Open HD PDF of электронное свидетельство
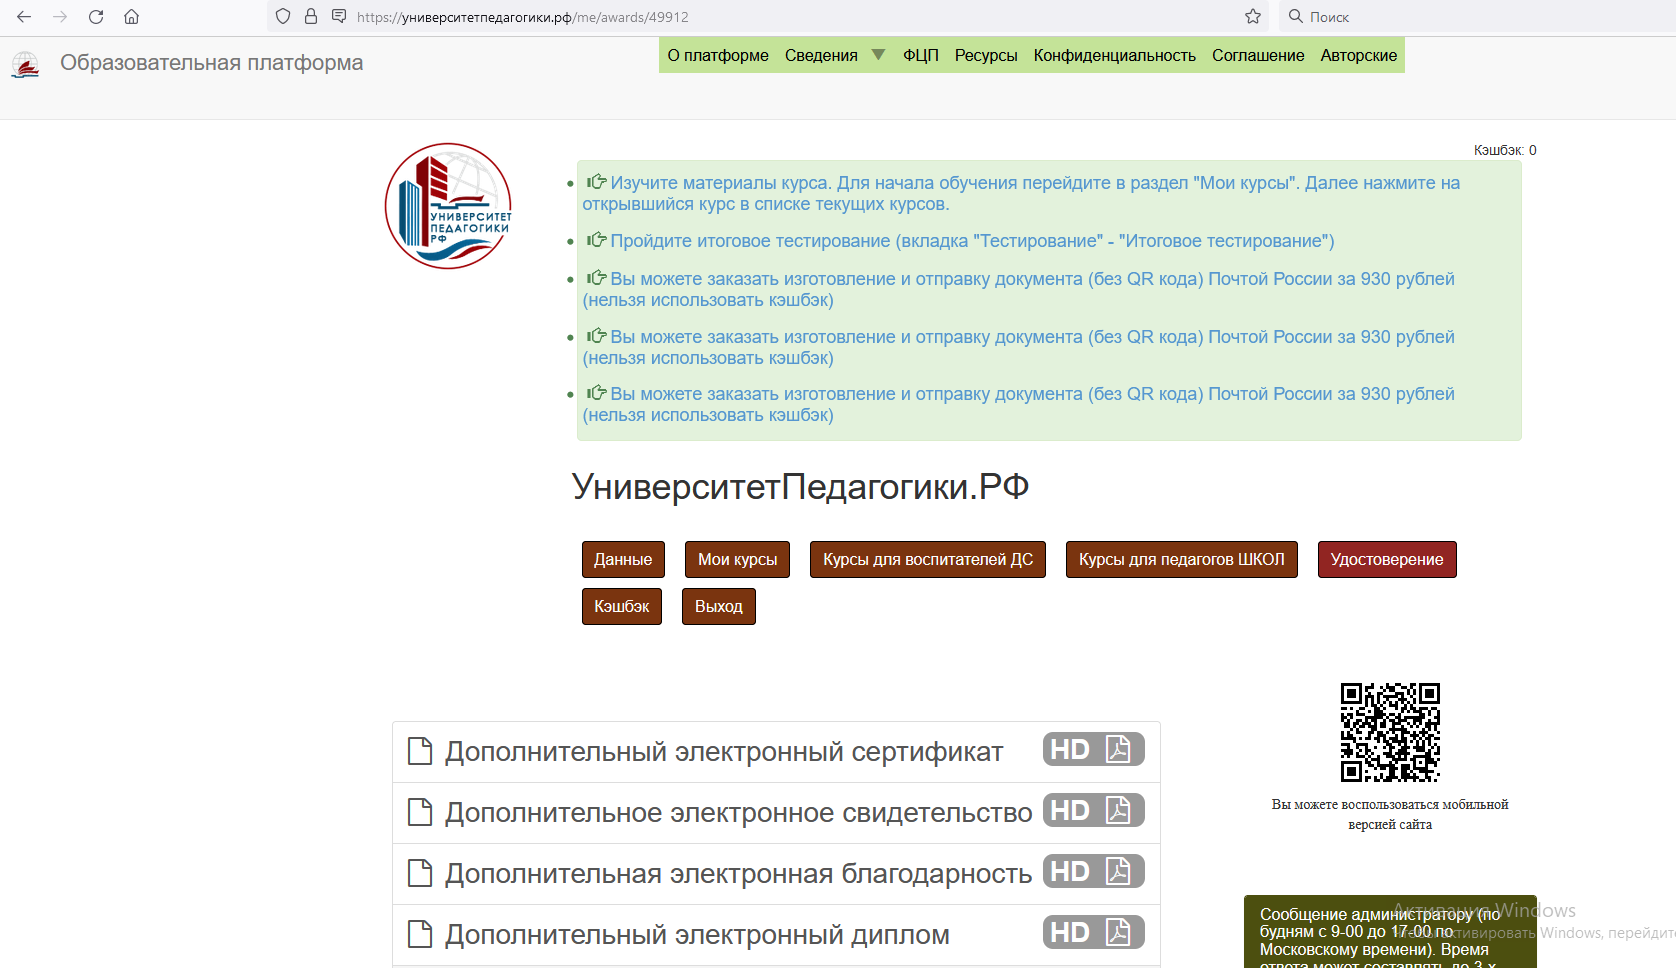The height and width of the screenshot is (968, 1676). (x=1093, y=810)
